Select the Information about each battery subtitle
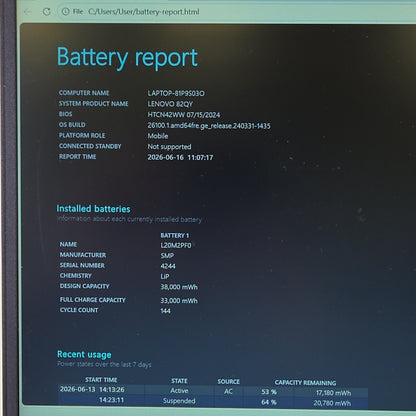This screenshot has width=416, height=416. (x=129, y=219)
